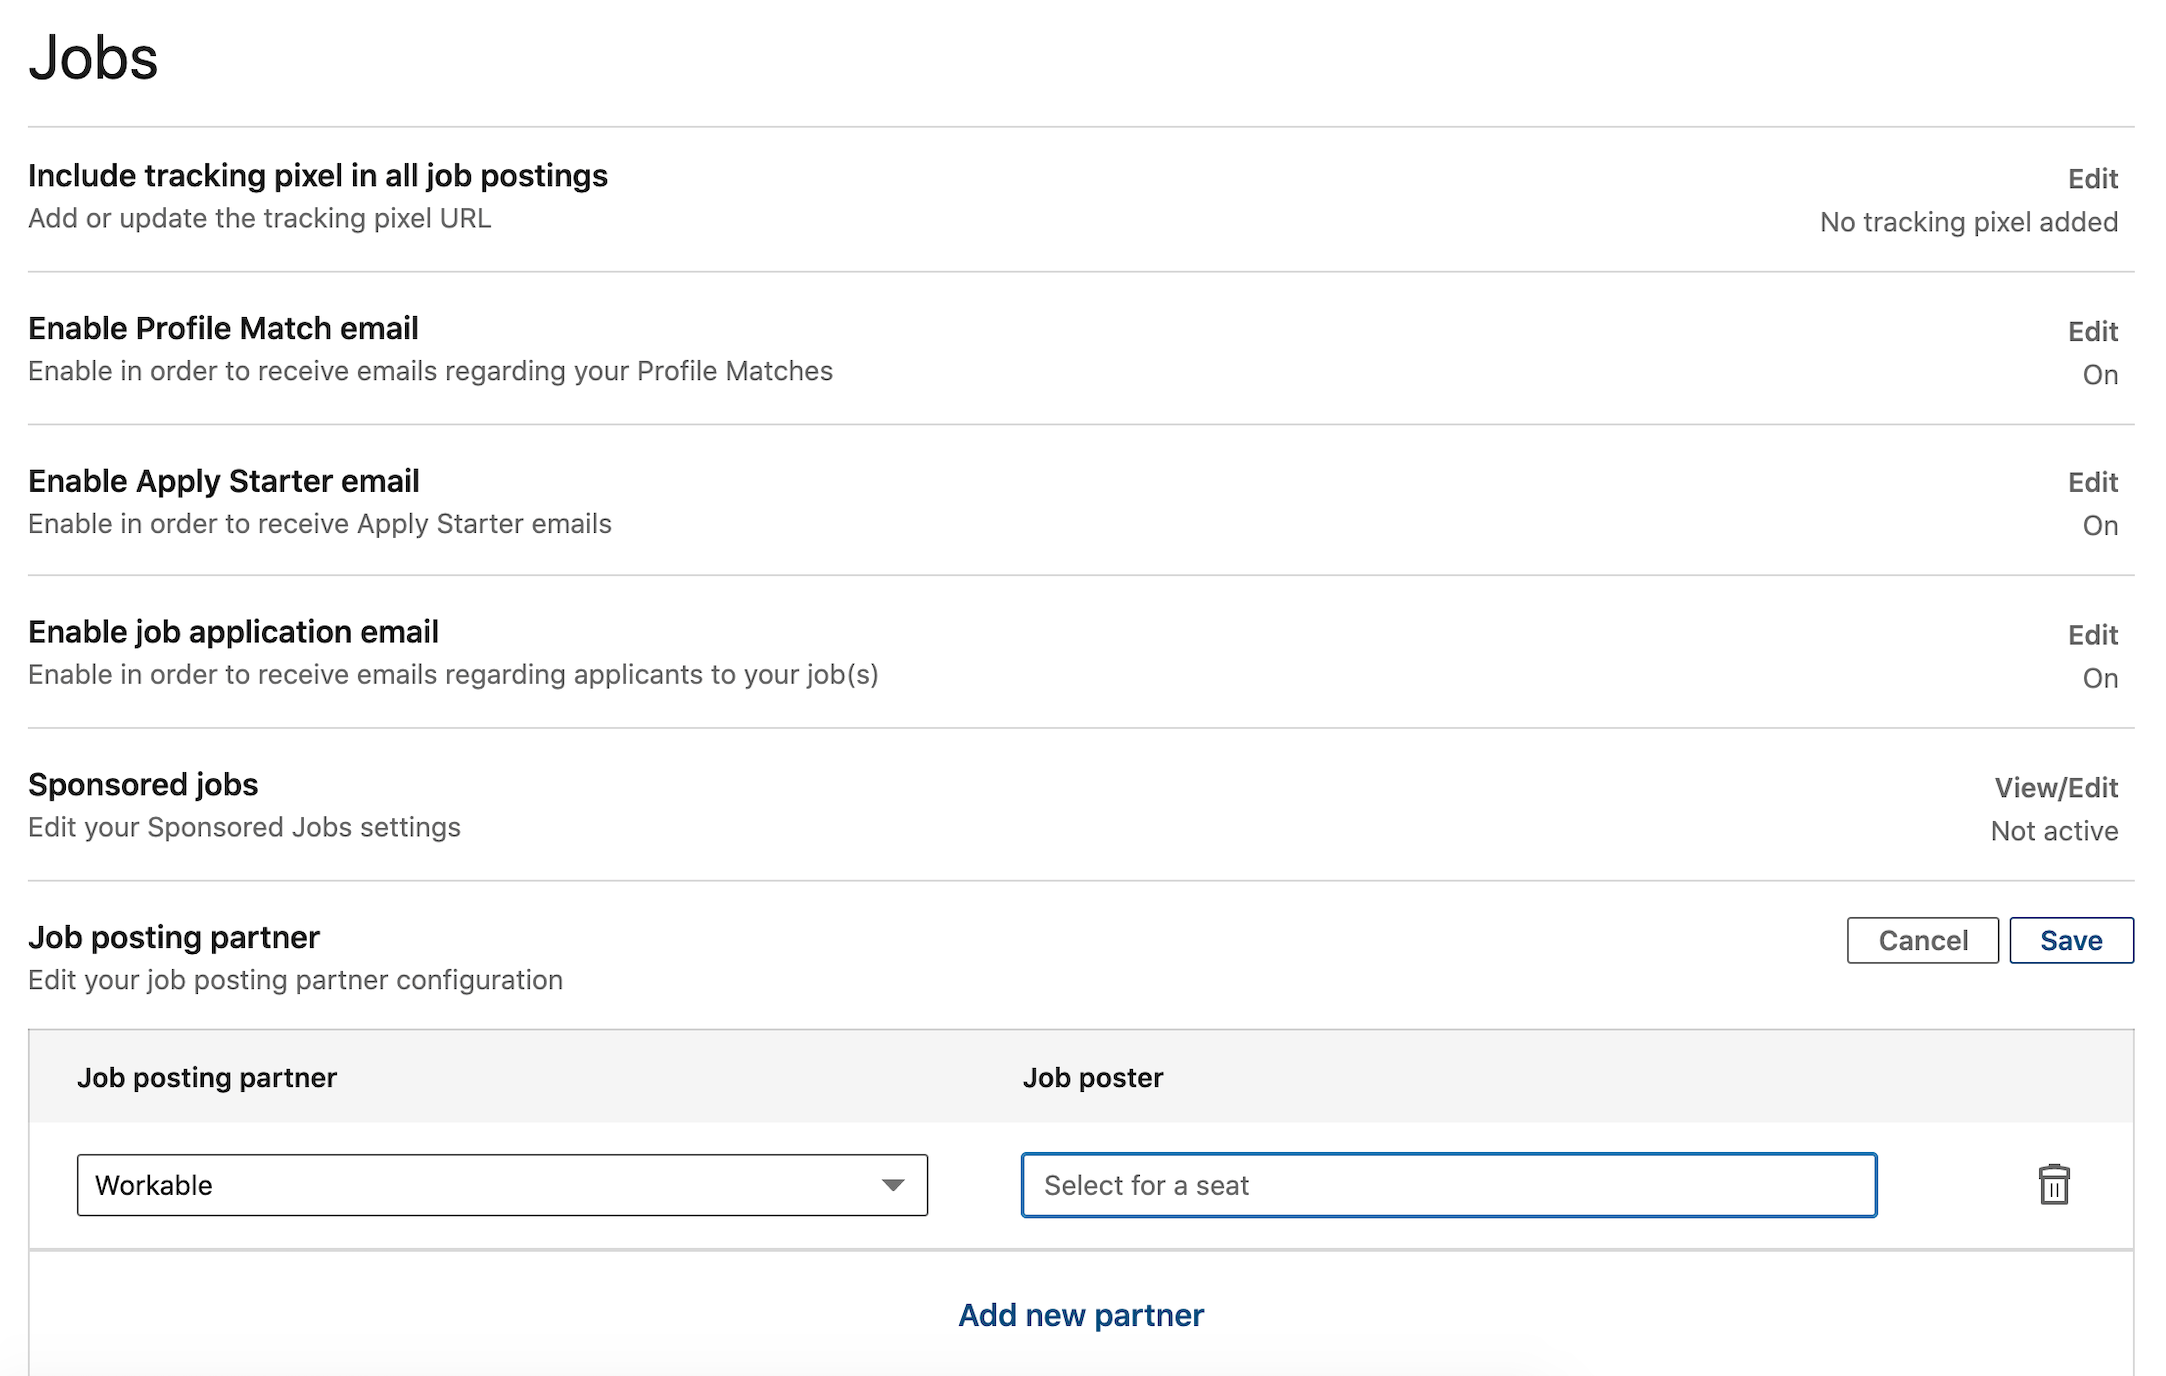
Task: Click the Select for a seat field
Action: tap(1448, 1185)
